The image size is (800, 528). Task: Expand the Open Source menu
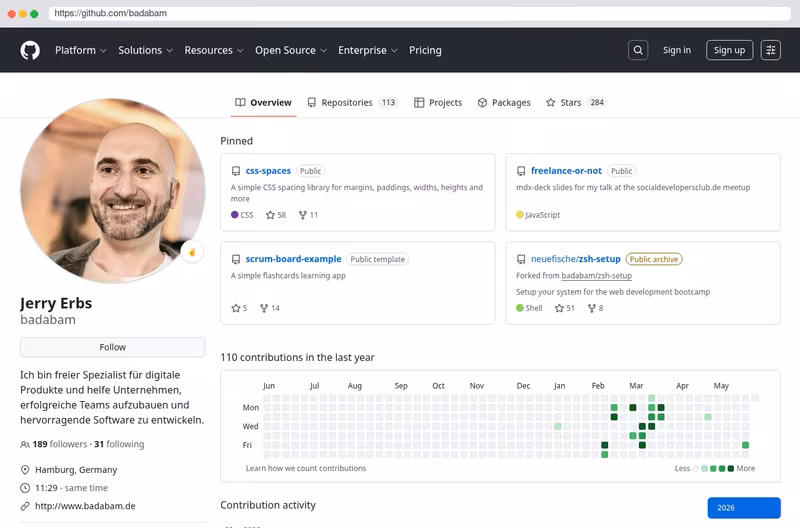point(291,50)
